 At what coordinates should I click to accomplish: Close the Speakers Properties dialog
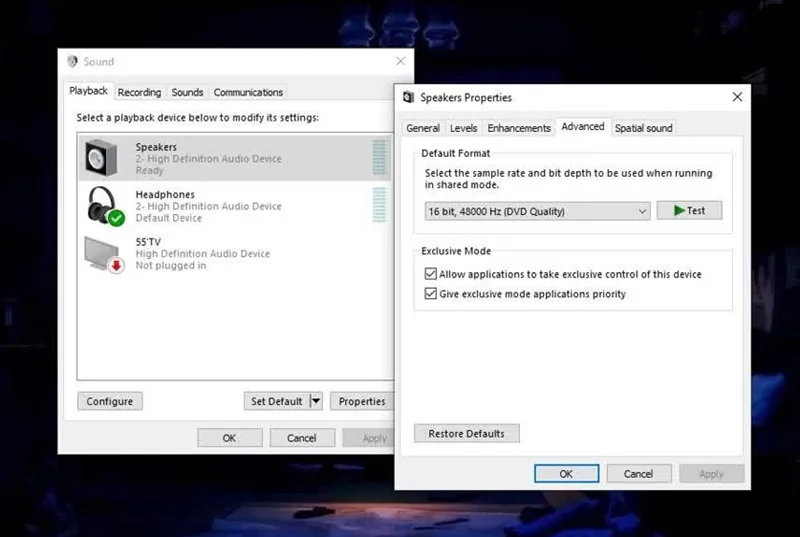click(x=737, y=97)
